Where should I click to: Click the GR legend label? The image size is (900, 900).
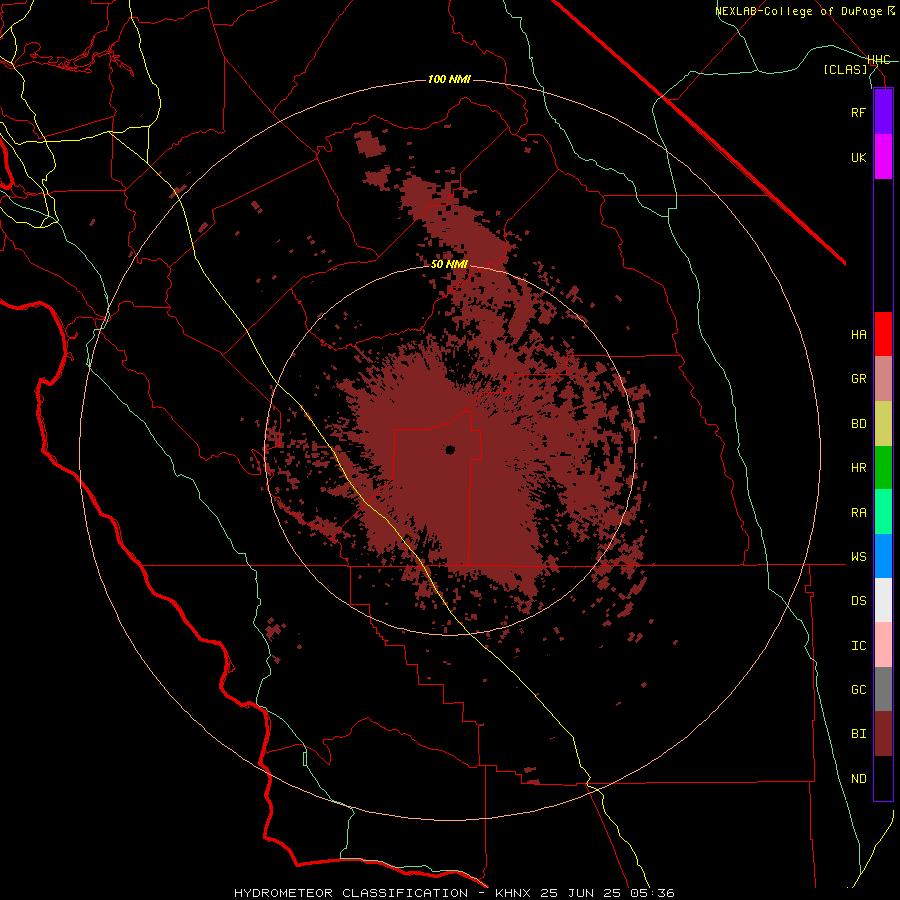click(x=858, y=379)
